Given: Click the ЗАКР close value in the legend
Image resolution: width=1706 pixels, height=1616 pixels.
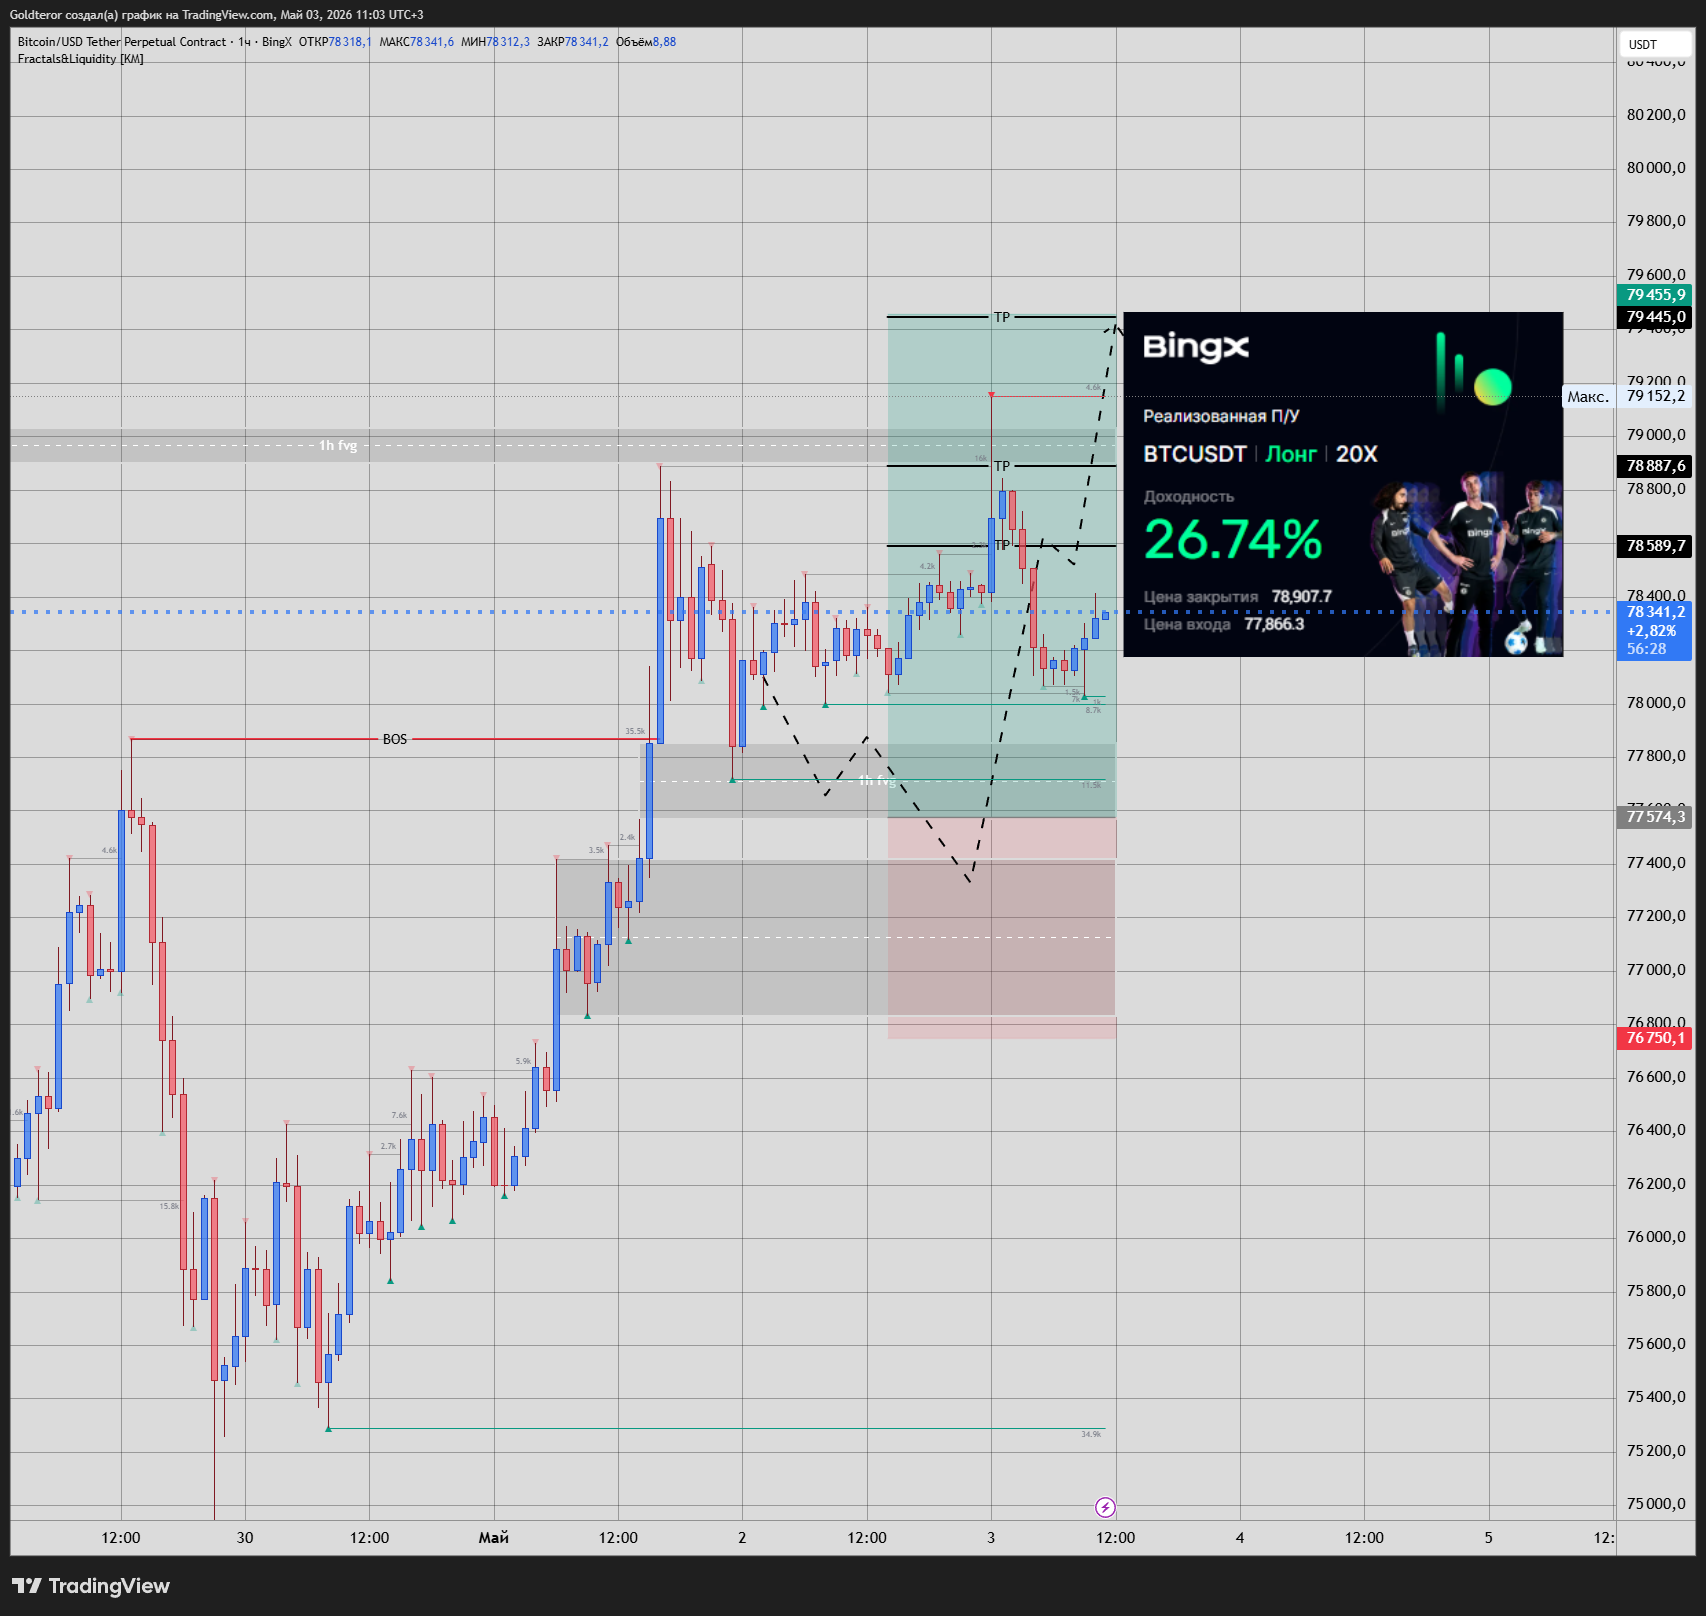Looking at the screenshot, I should (586, 42).
